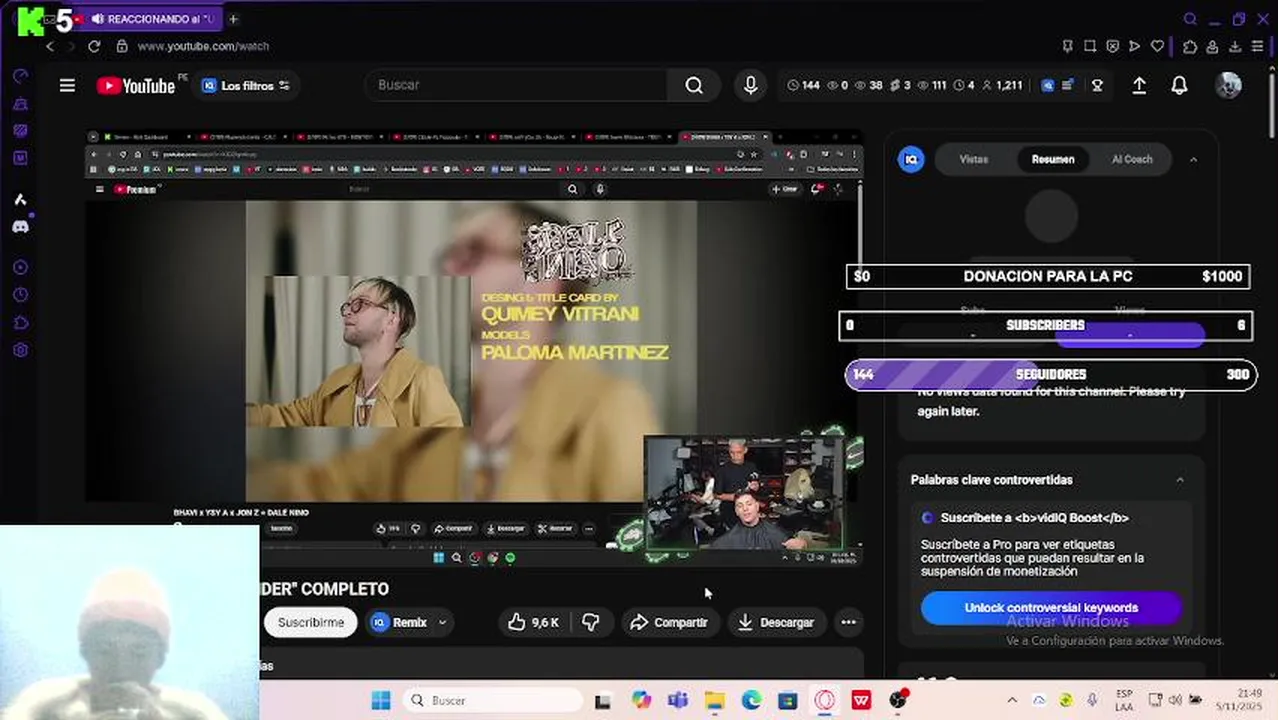
Task: Click the Compartir share button
Action: tap(669, 622)
